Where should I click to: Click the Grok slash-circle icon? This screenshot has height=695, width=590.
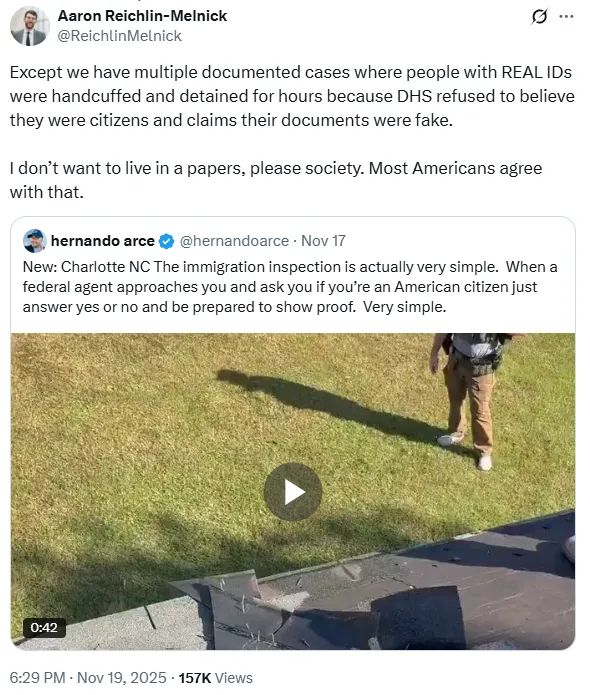tap(539, 17)
